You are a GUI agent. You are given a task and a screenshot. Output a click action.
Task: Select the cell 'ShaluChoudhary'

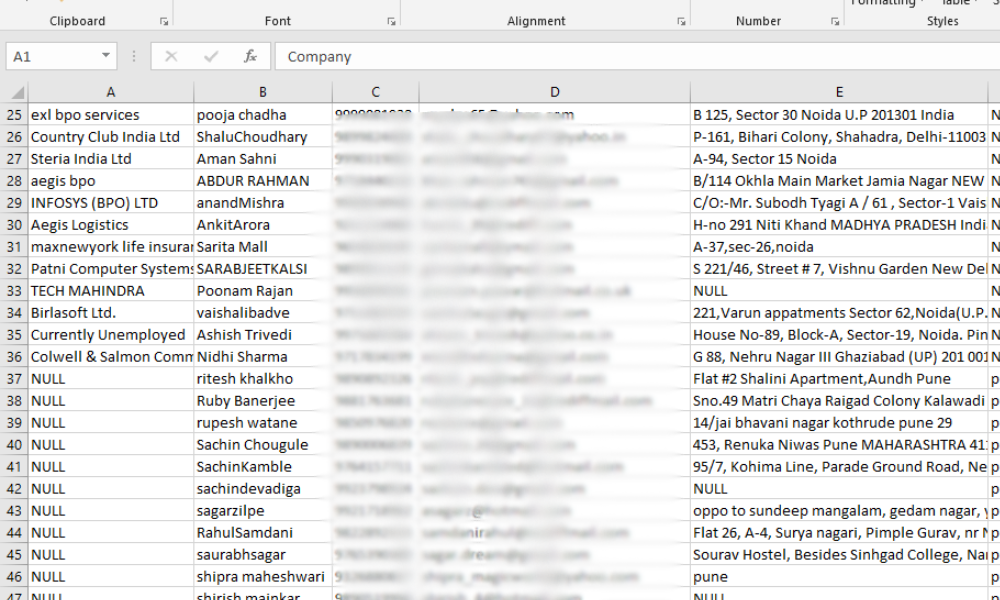pos(263,137)
